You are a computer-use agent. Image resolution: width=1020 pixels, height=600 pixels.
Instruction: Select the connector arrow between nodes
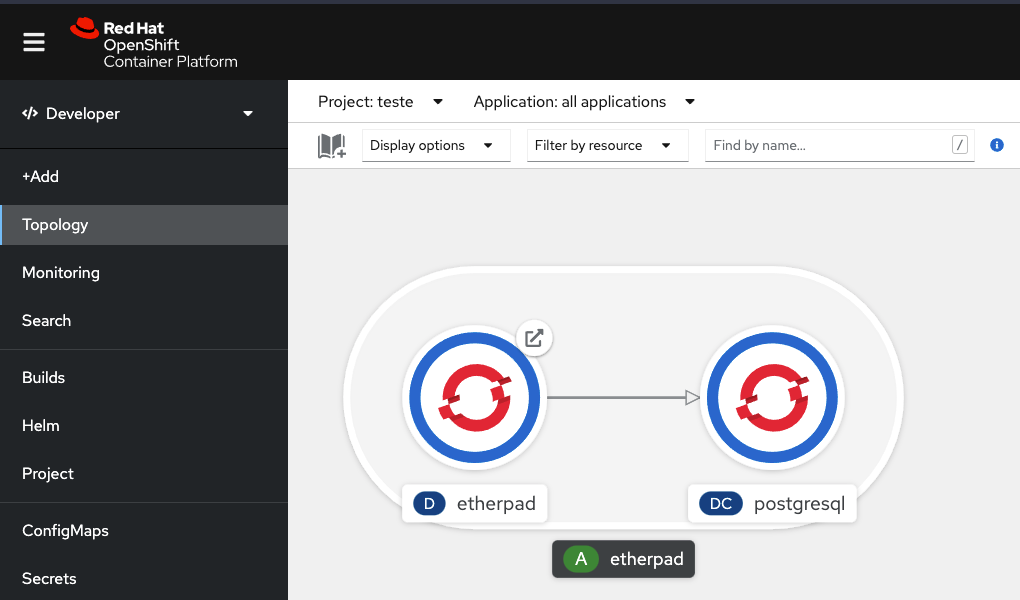(623, 397)
